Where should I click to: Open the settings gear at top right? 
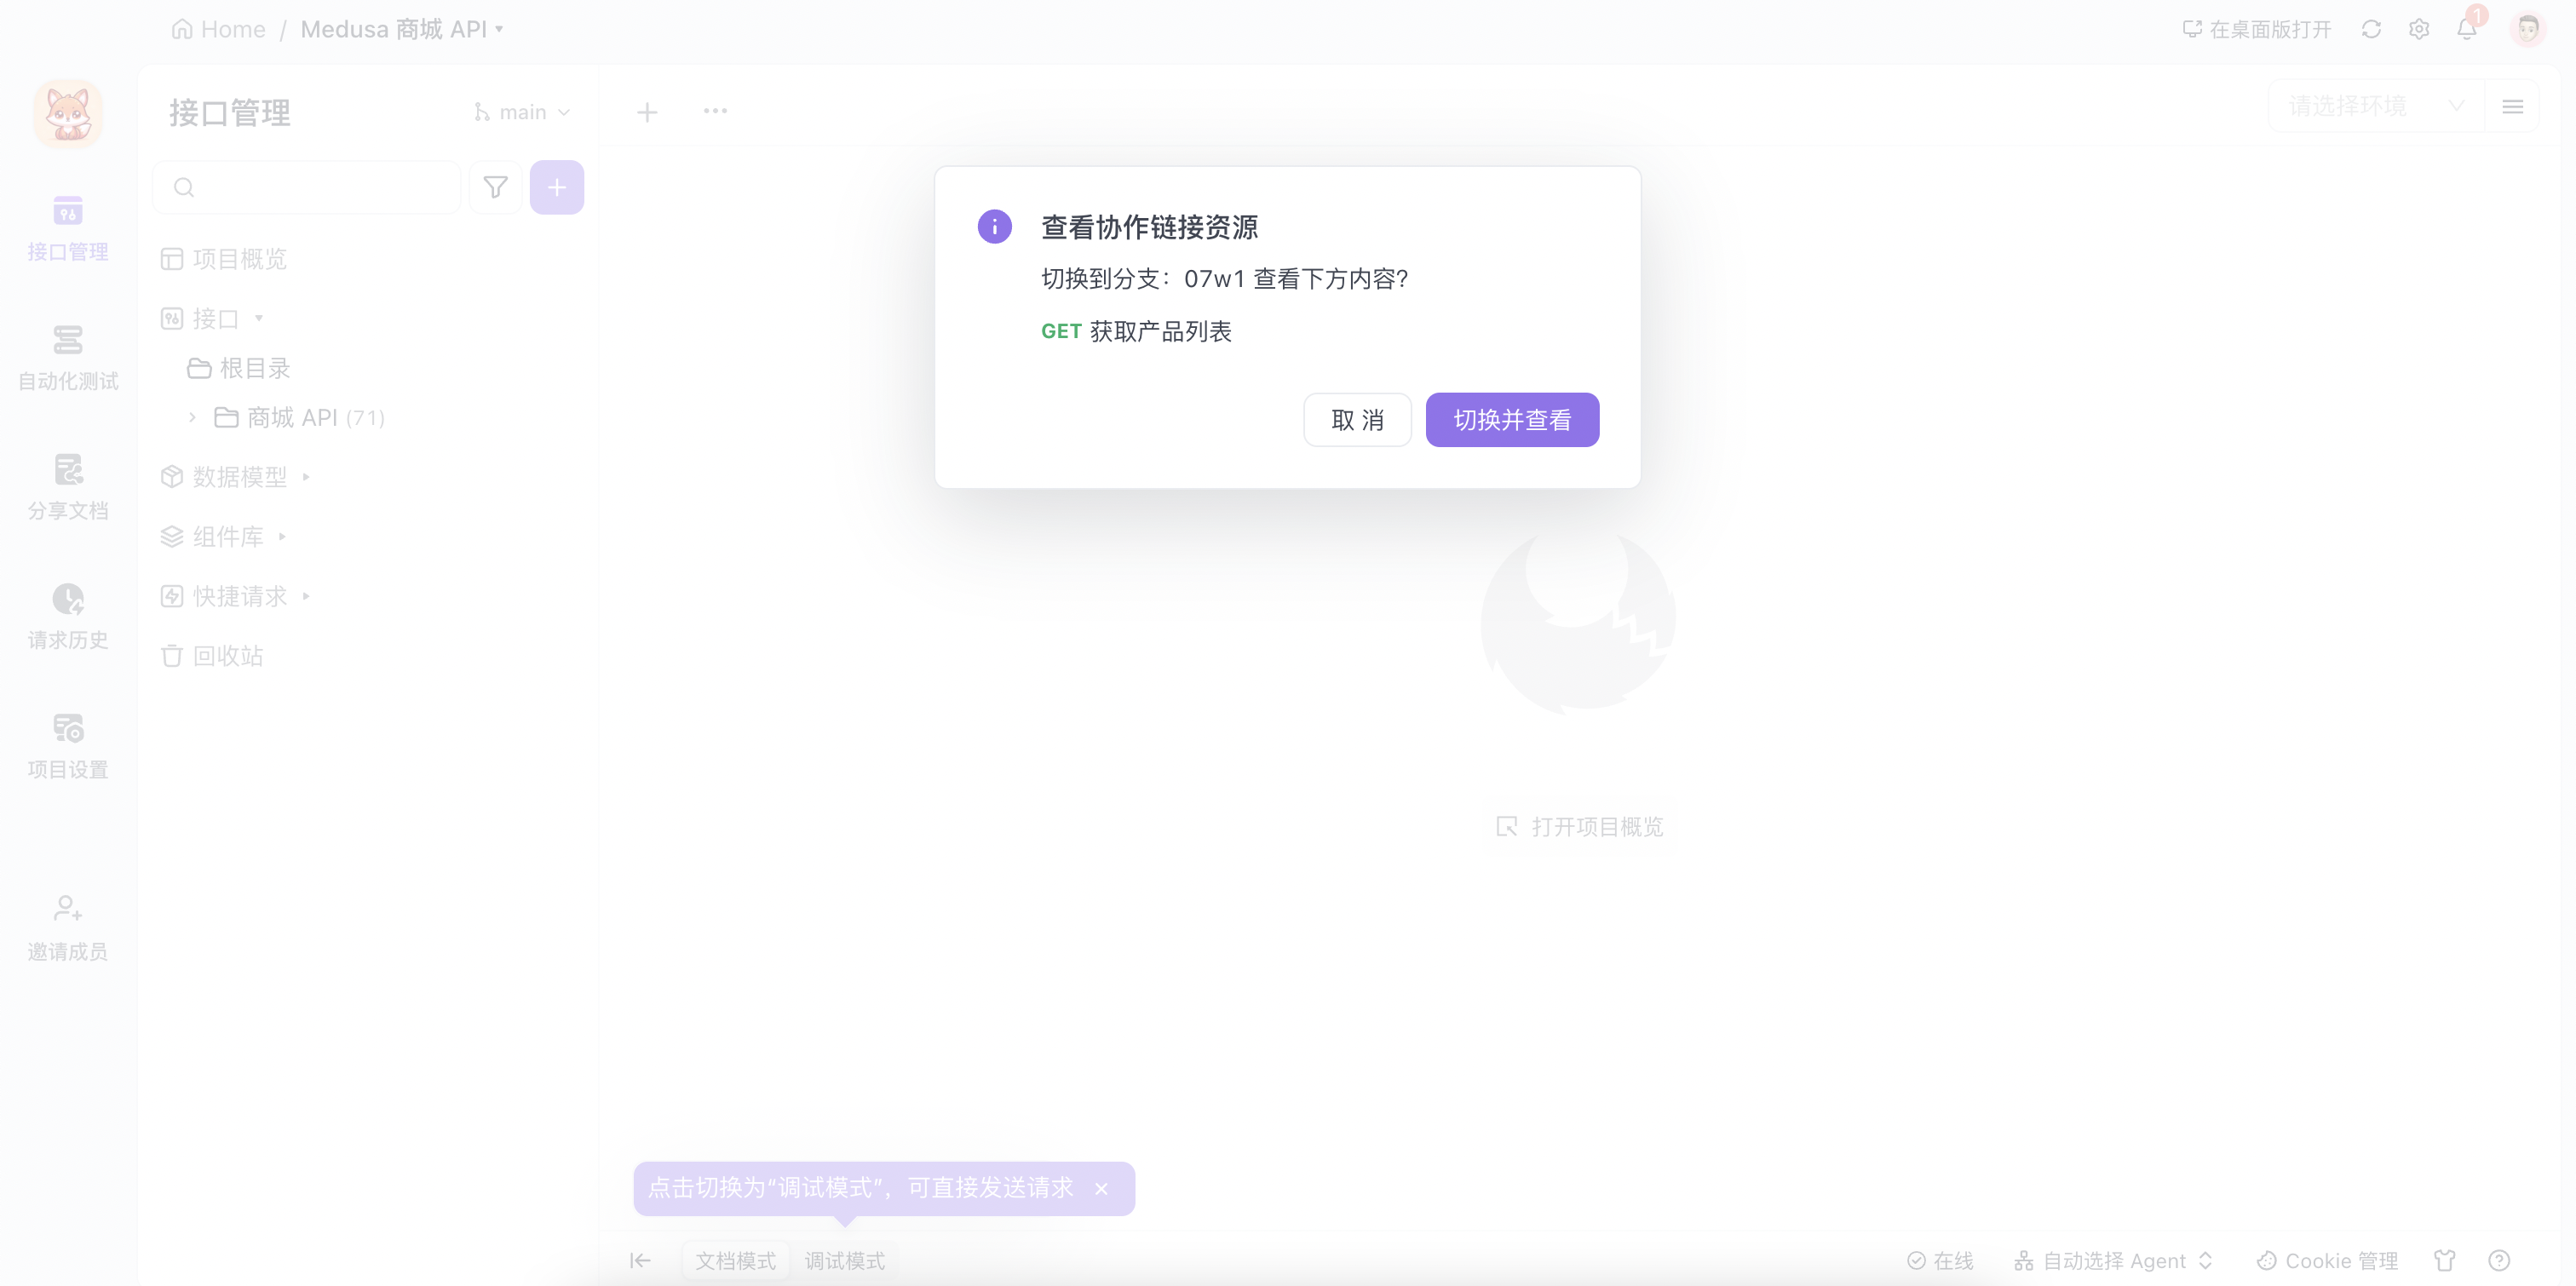click(2419, 29)
